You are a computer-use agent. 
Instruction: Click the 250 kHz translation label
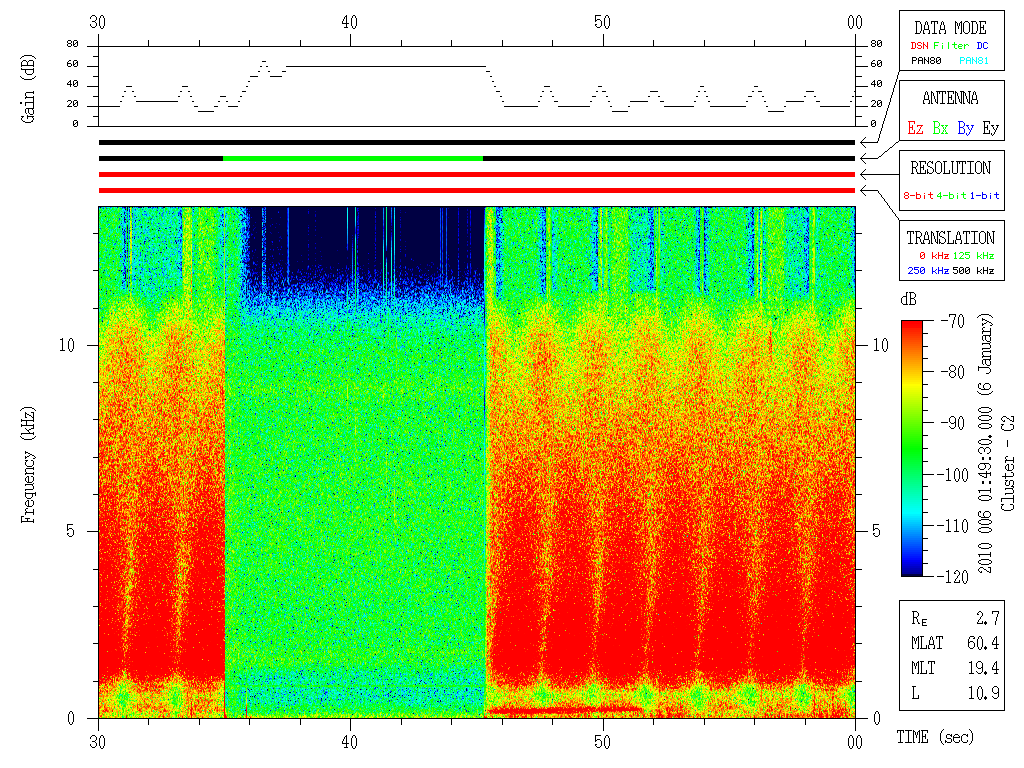click(x=928, y=270)
